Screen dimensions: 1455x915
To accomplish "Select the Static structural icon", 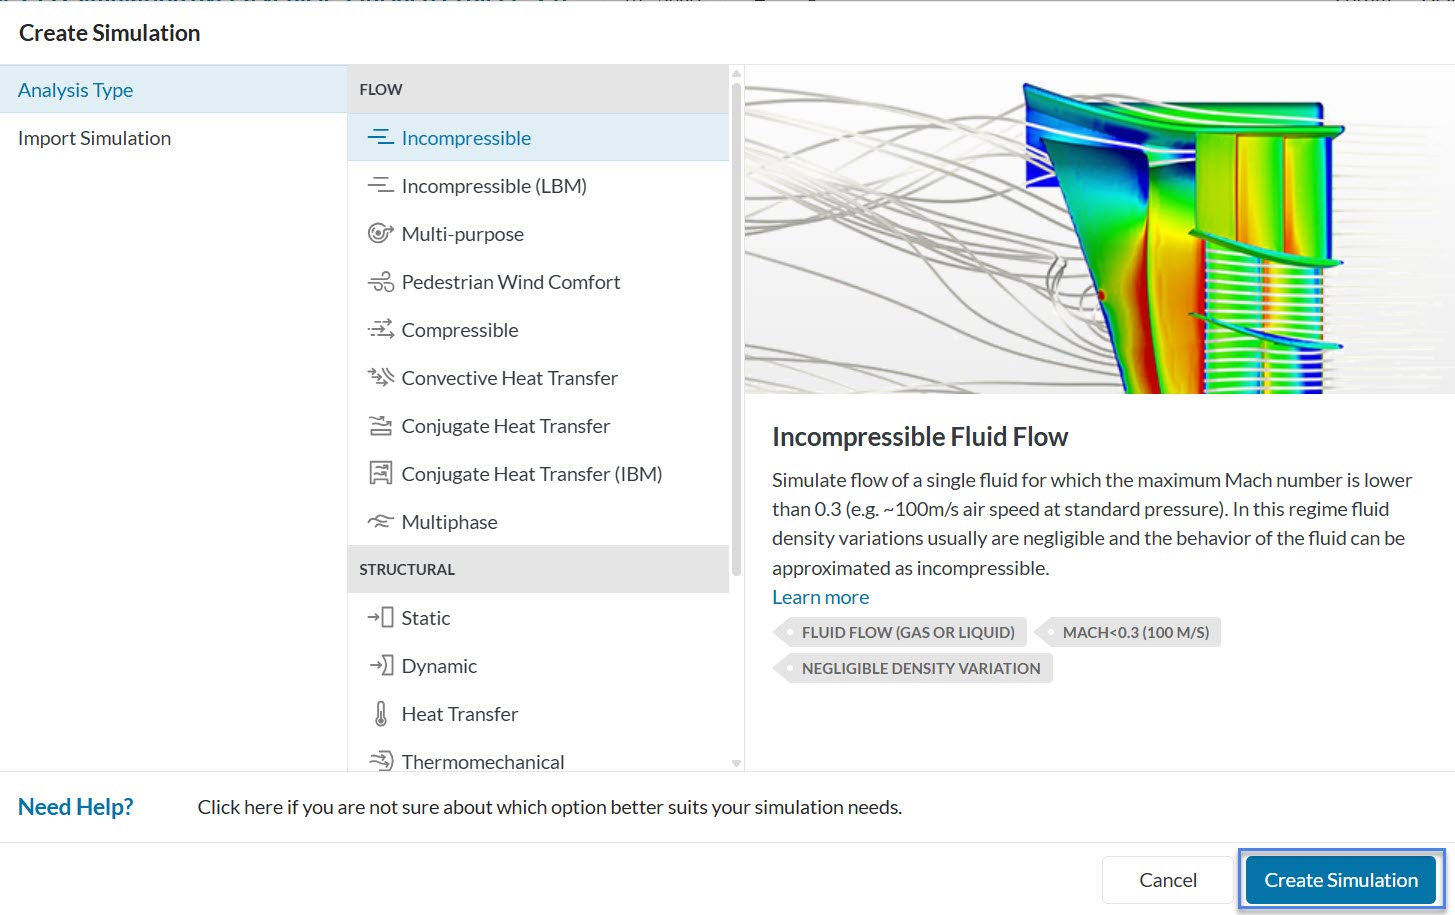I will pyautogui.click(x=380, y=618).
